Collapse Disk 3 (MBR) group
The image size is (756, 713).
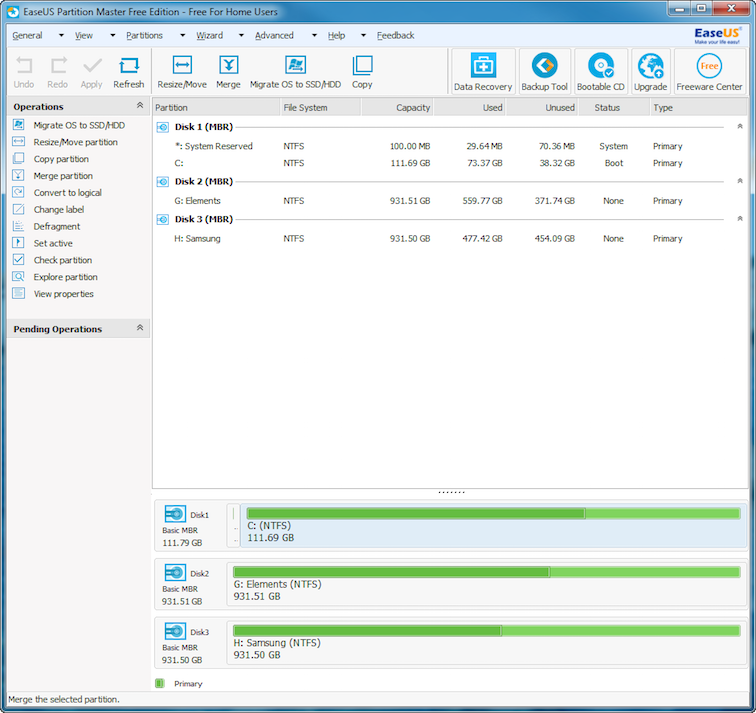(740, 218)
